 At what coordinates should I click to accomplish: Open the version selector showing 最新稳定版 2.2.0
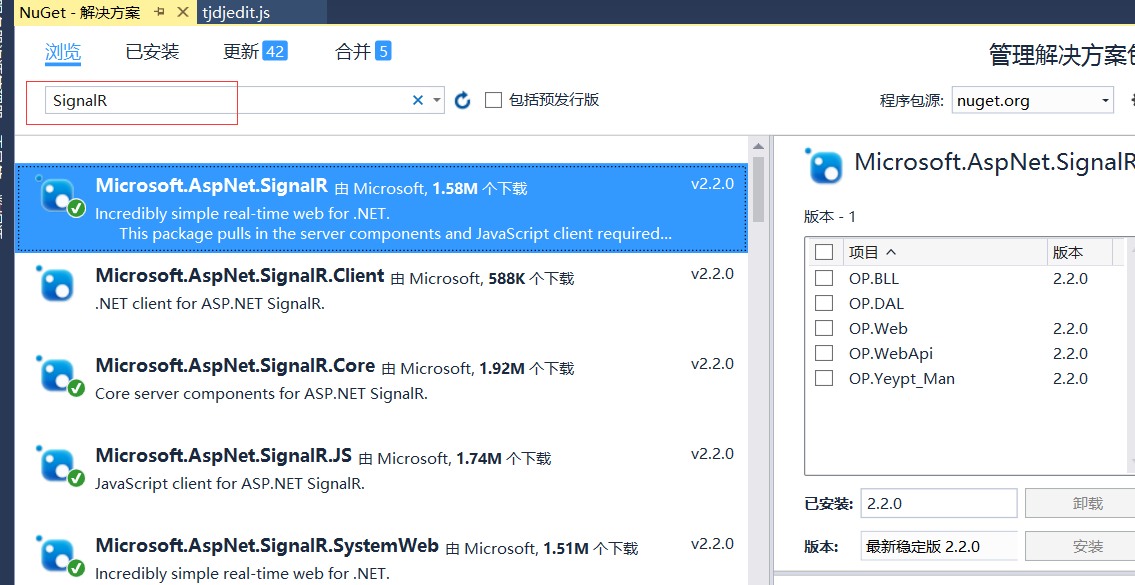(x=939, y=546)
